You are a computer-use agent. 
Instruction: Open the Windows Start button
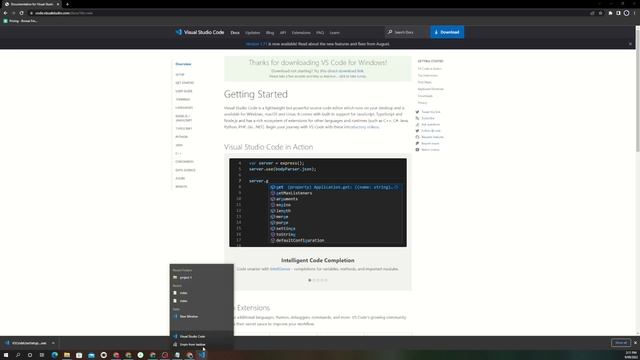(x=6, y=355)
